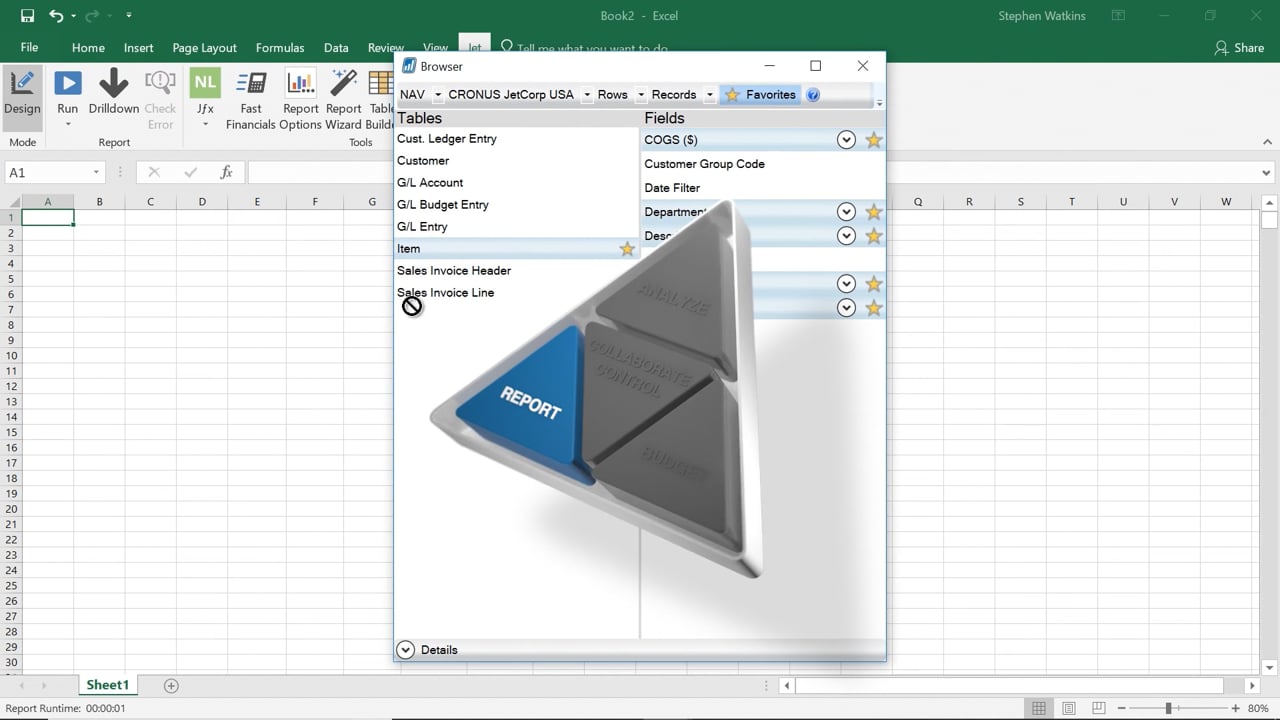Adjust the zoom slider handle
1280x720 pixels.
pos(1168,708)
